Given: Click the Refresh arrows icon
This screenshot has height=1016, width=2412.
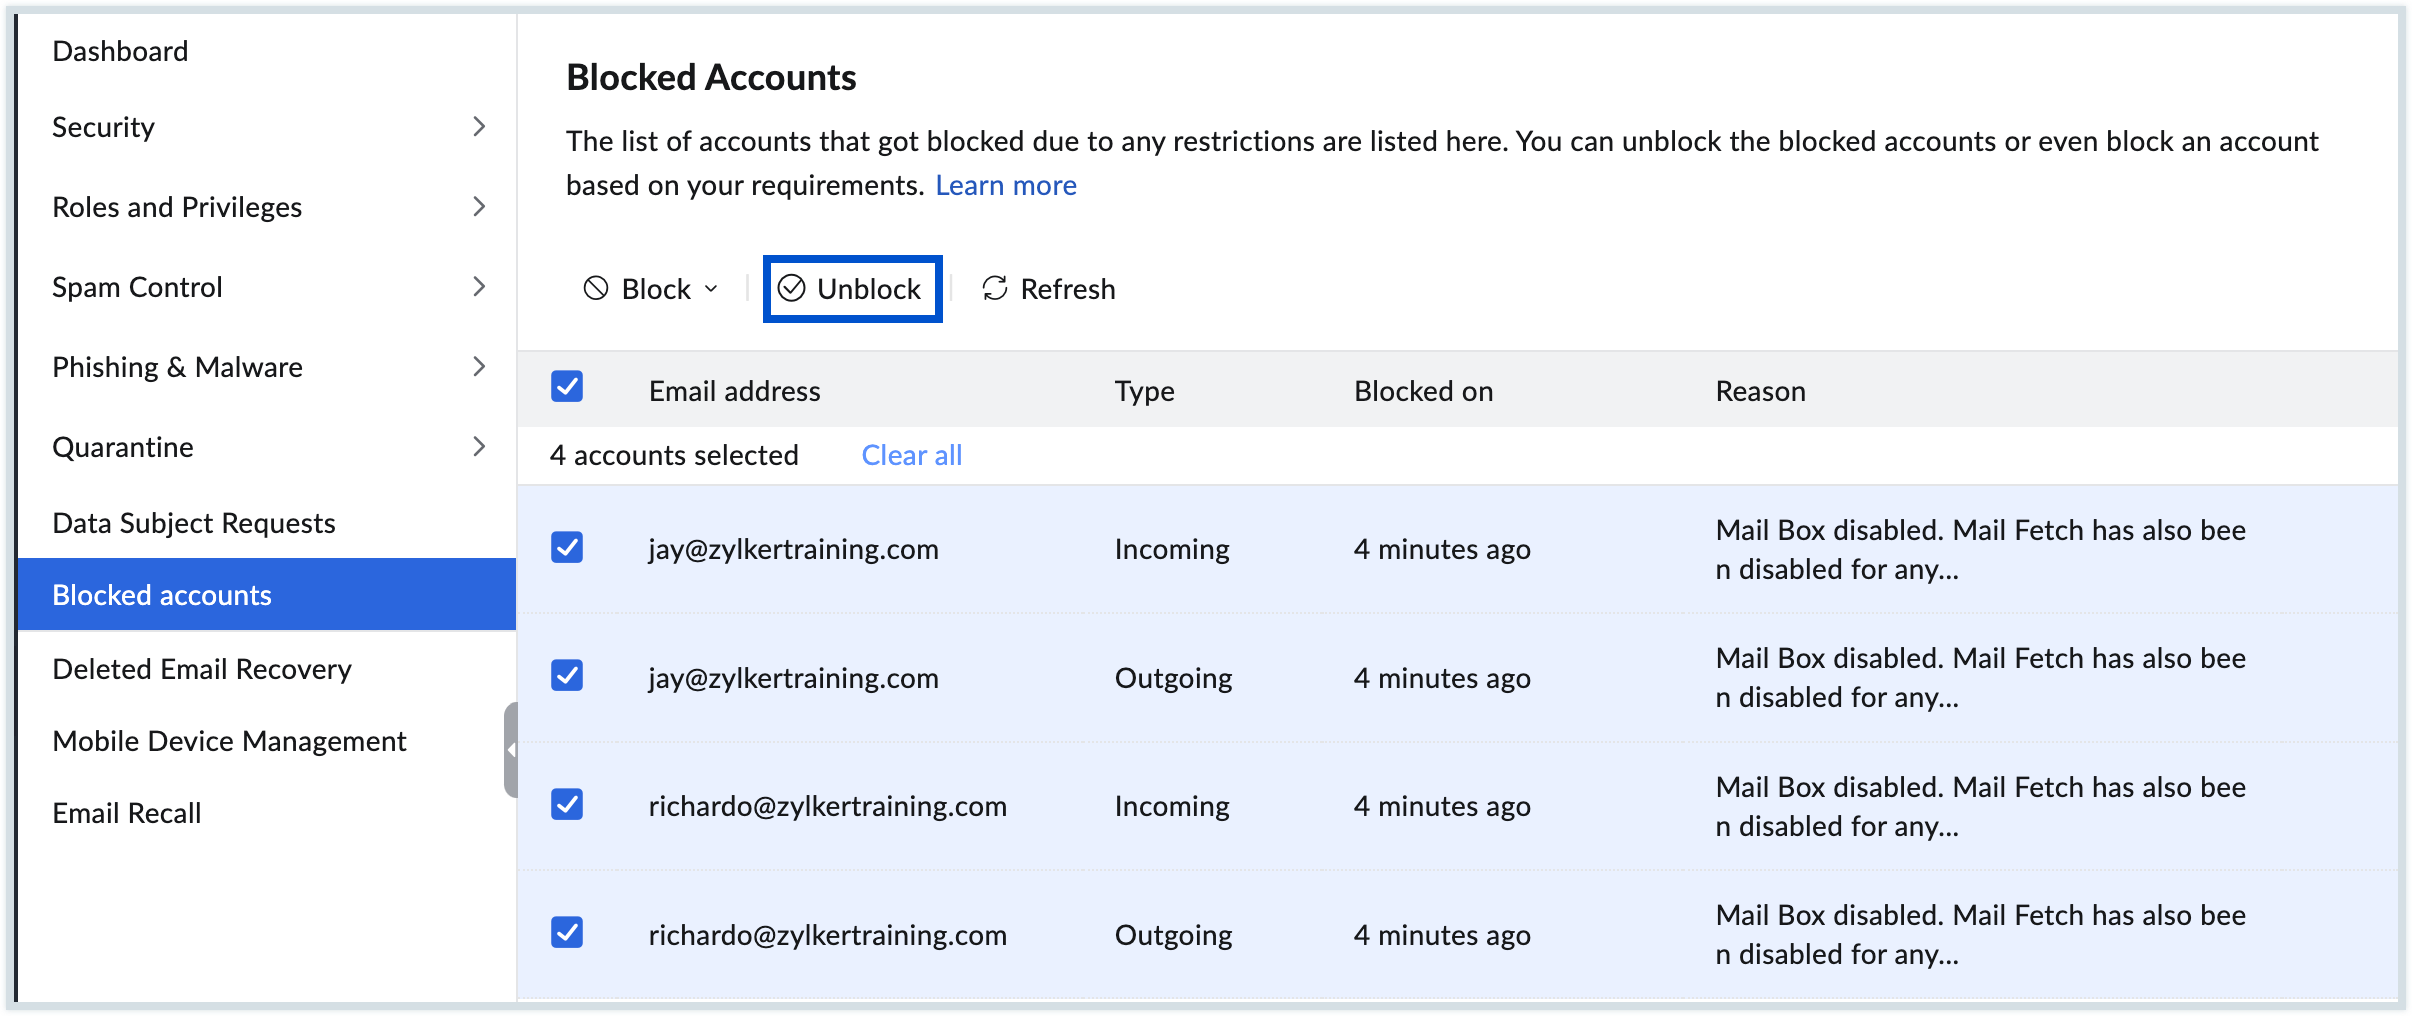Looking at the screenshot, I should tap(995, 289).
